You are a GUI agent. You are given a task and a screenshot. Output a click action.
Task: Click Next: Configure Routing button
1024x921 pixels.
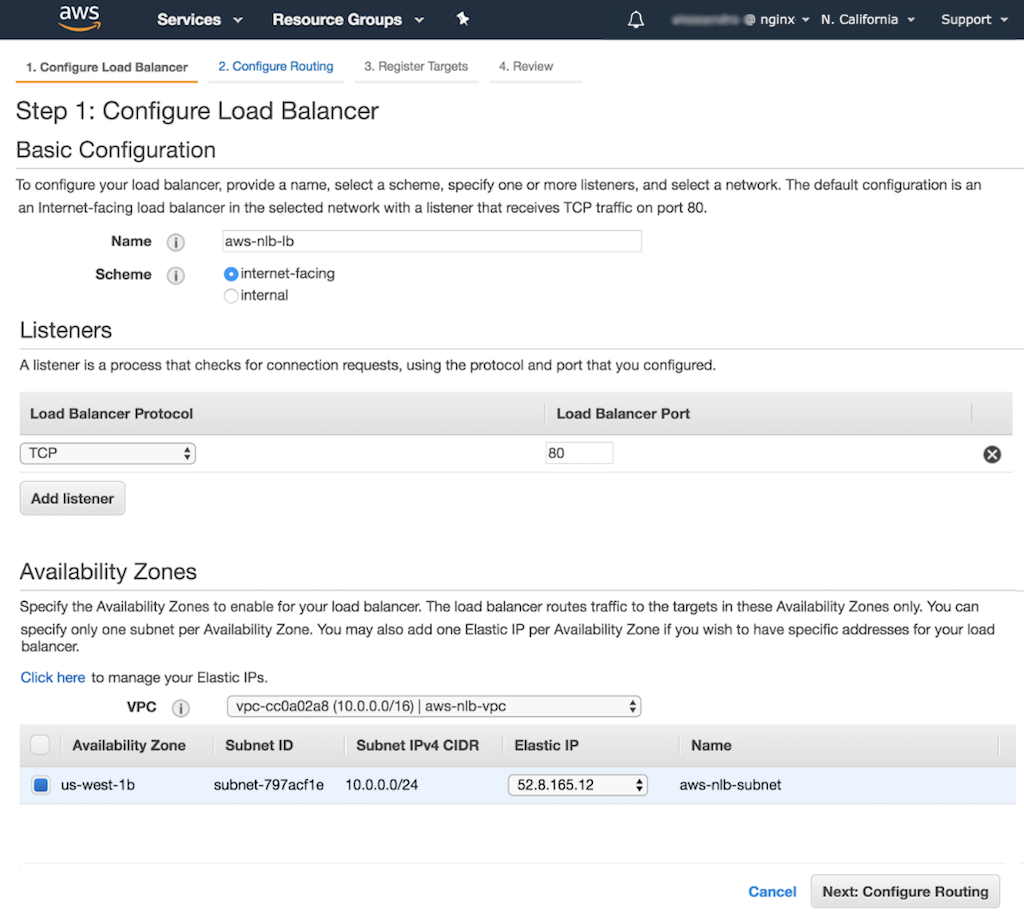[x=904, y=891]
